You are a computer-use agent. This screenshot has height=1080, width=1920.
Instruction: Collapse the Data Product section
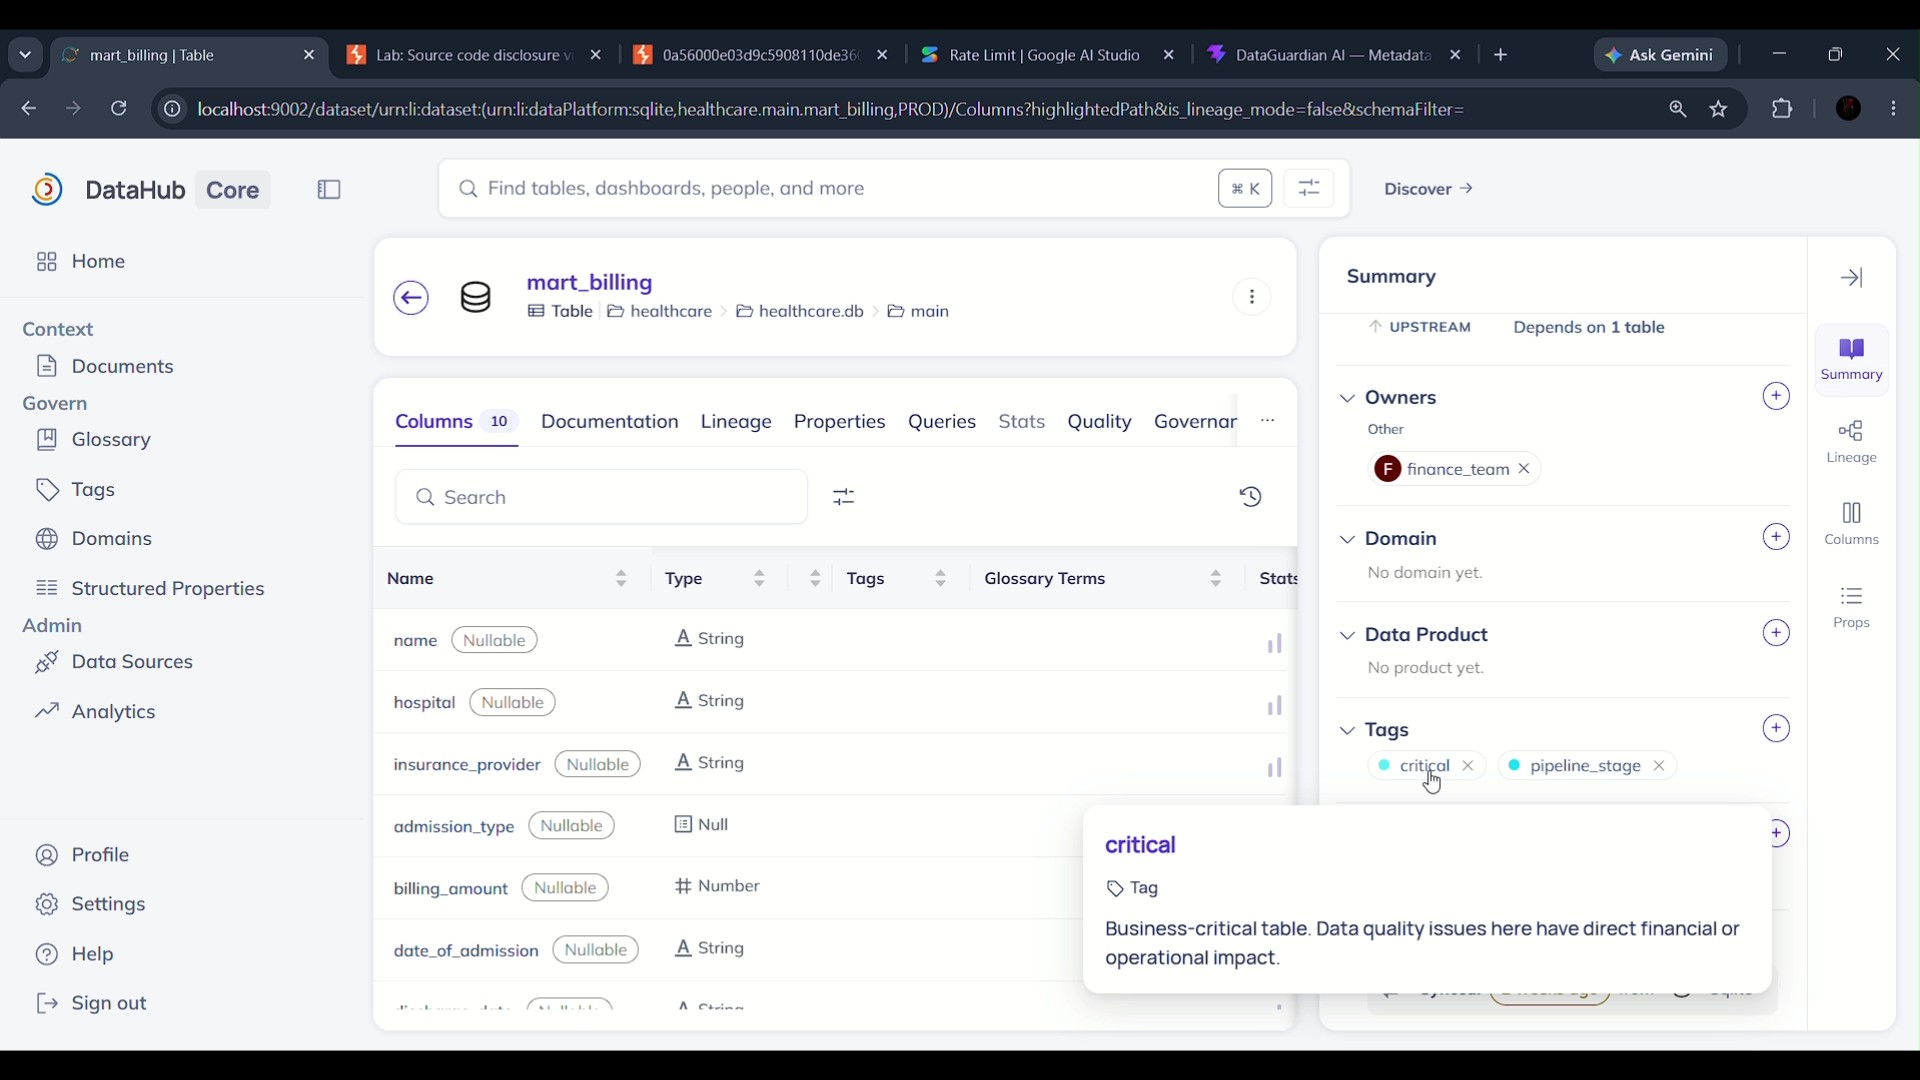pyautogui.click(x=1348, y=635)
